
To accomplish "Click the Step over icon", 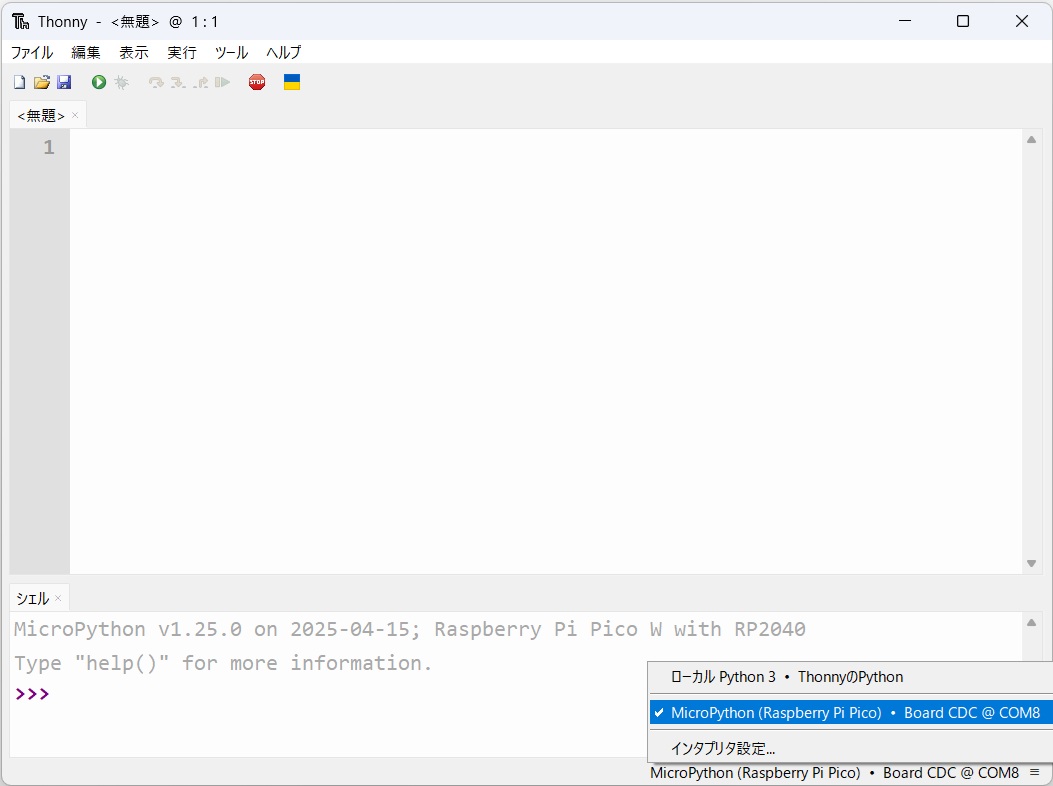I will pos(155,83).
